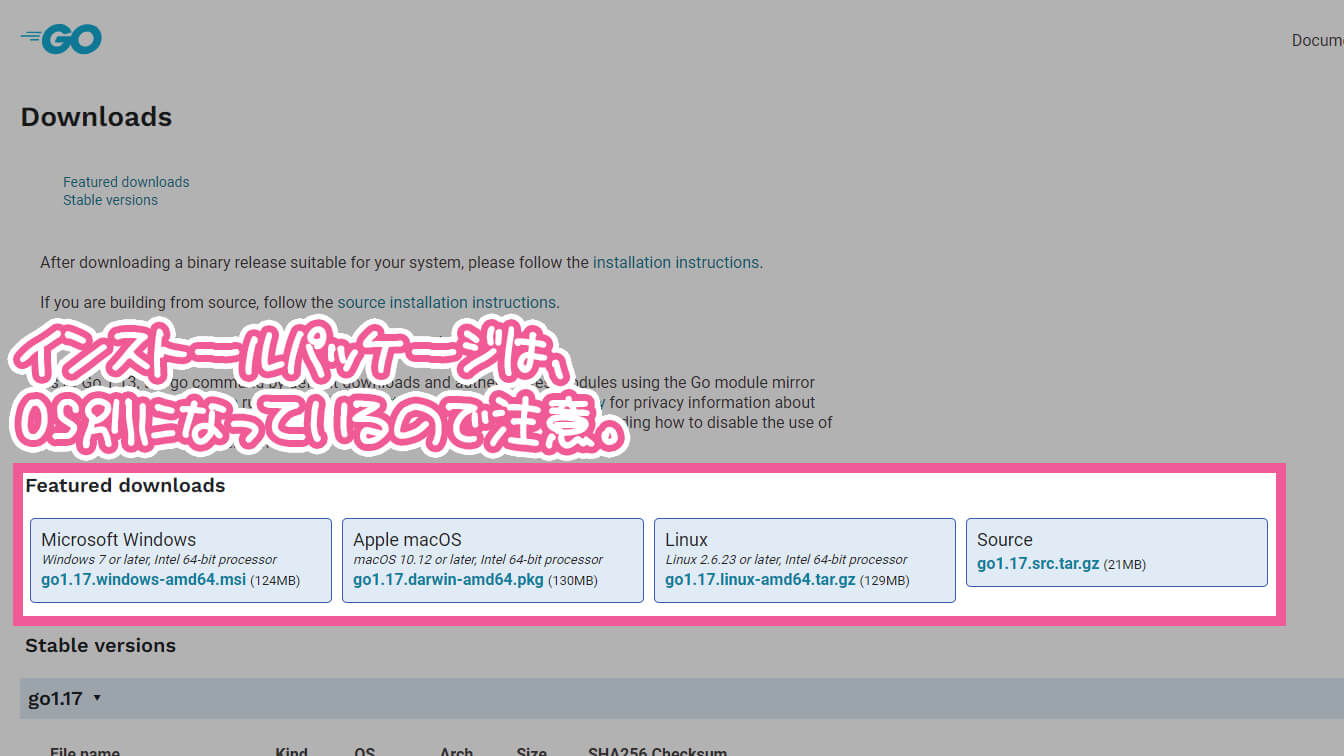
Task: Click the Downloads page heading
Action: pos(96,117)
